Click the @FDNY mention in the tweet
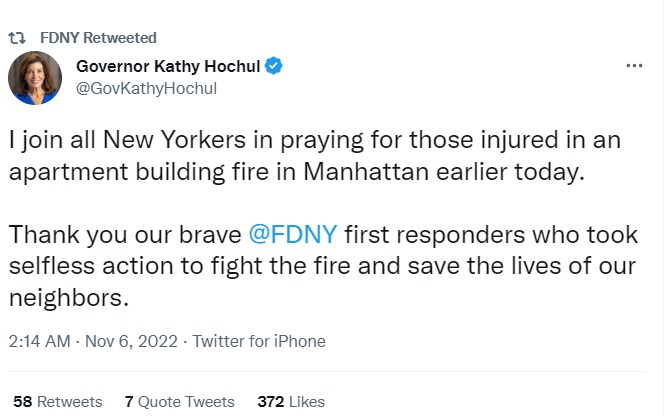665x416 pixels. coord(294,236)
